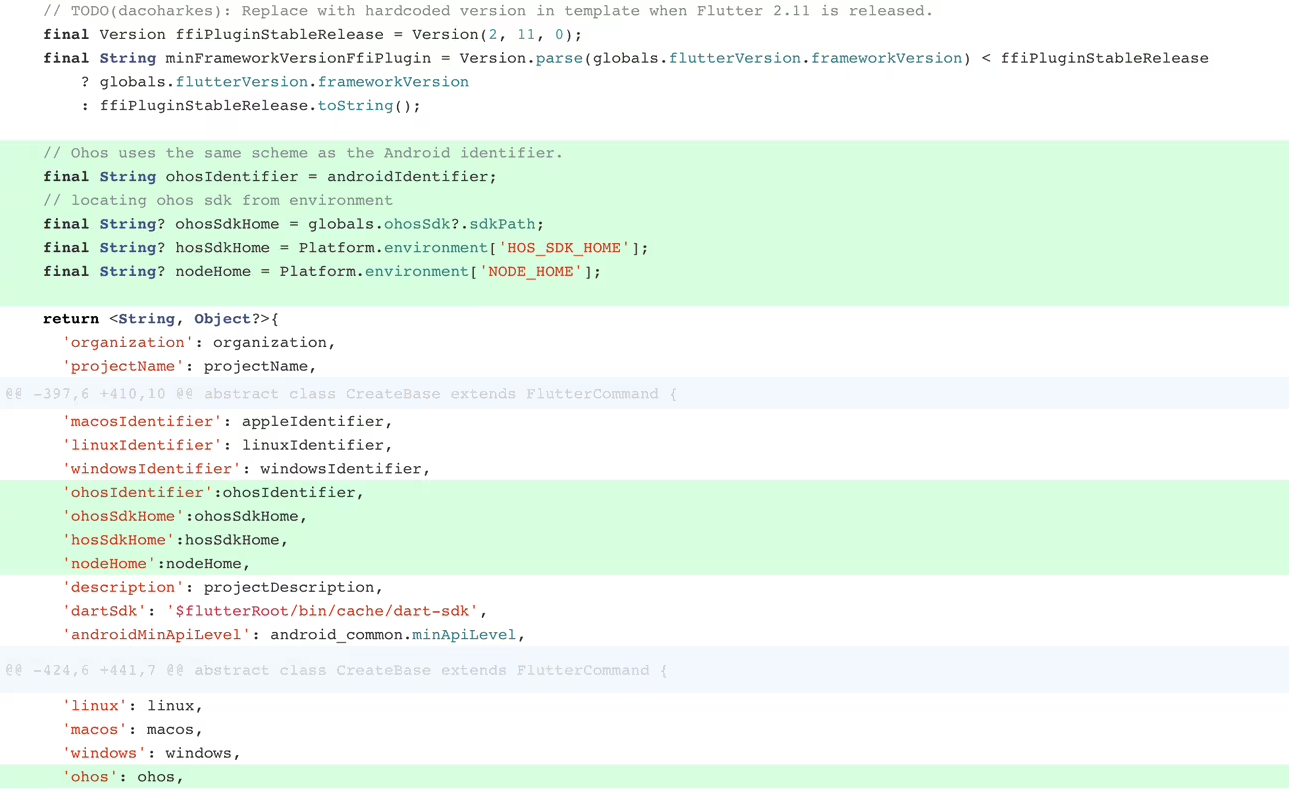Click the 'macos': macos entry
1289x789 pixels.
click(133, 730)
